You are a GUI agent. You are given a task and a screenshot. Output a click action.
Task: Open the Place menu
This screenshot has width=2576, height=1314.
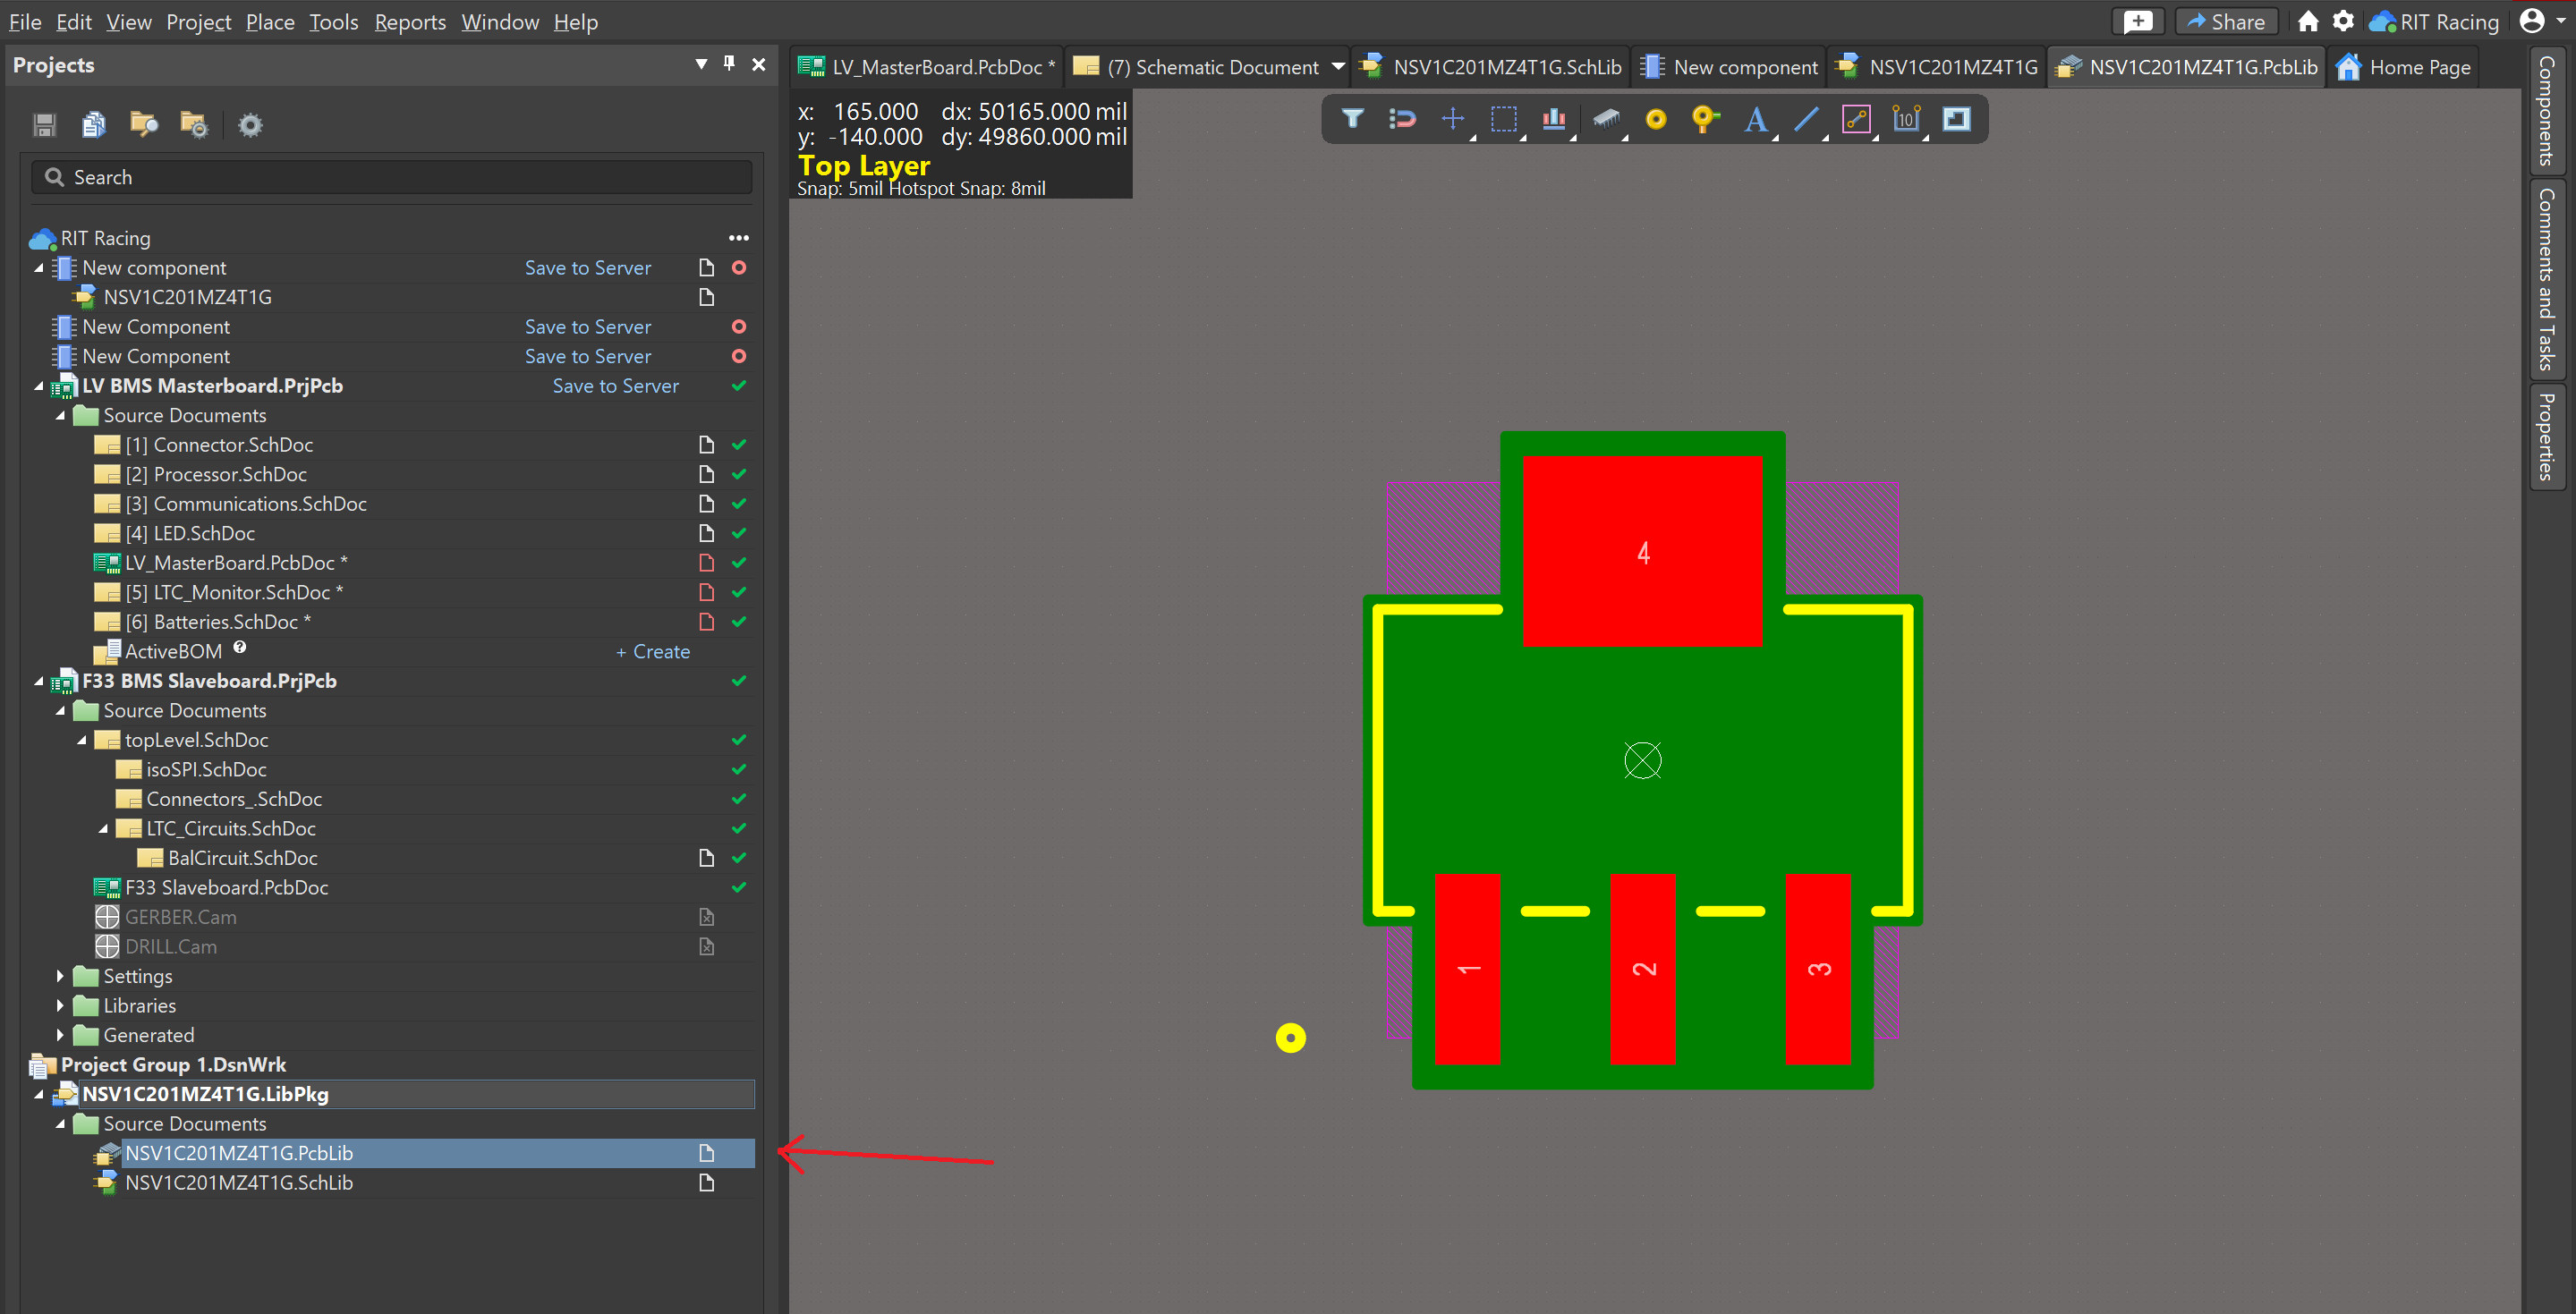point(270,22)
